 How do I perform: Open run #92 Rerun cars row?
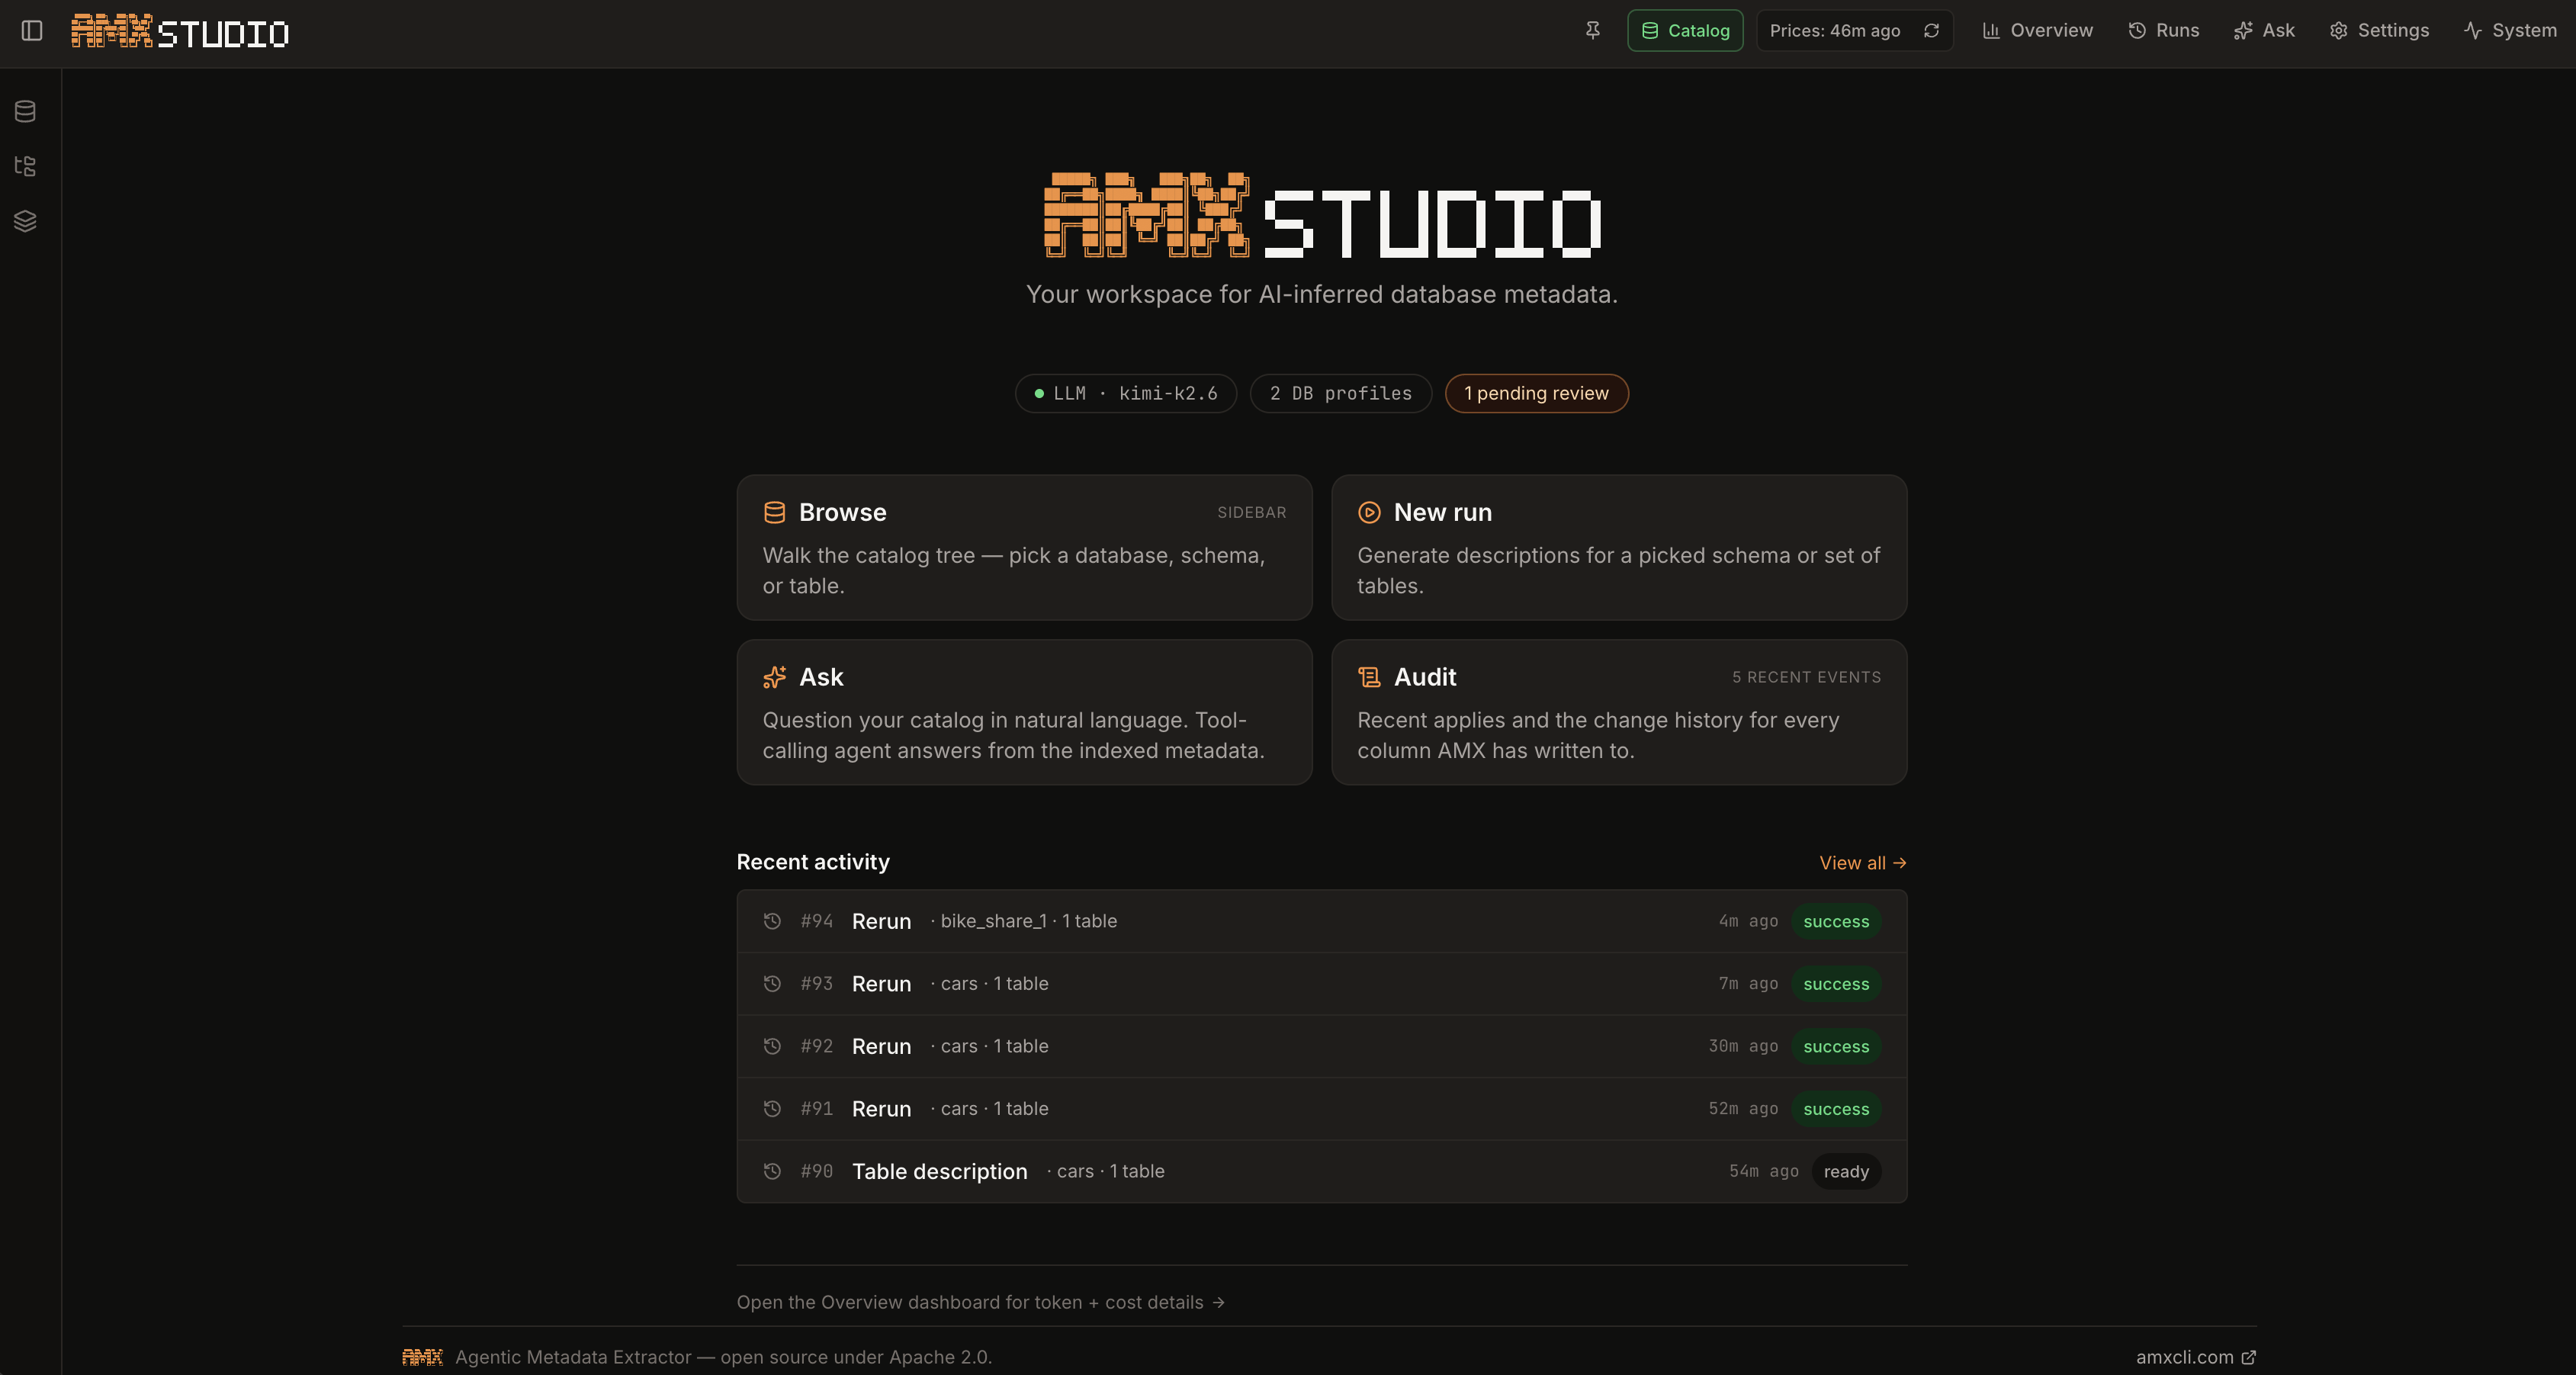pyautogui.click(x=1322, y=1046)
